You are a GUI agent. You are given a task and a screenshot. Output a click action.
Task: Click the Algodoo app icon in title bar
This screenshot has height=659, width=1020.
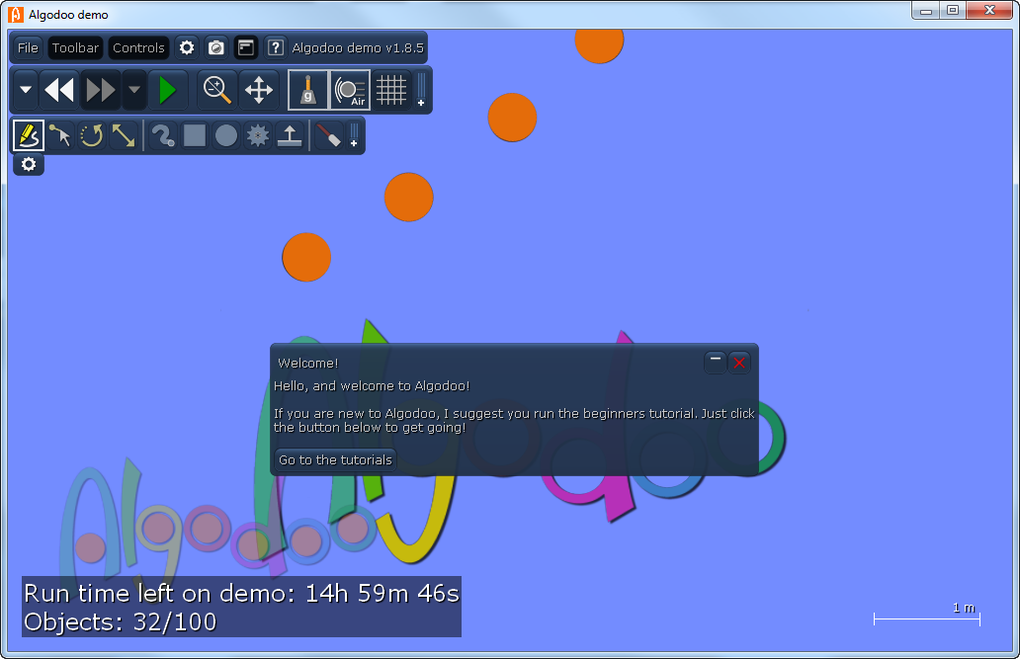(x=16, y=14)
